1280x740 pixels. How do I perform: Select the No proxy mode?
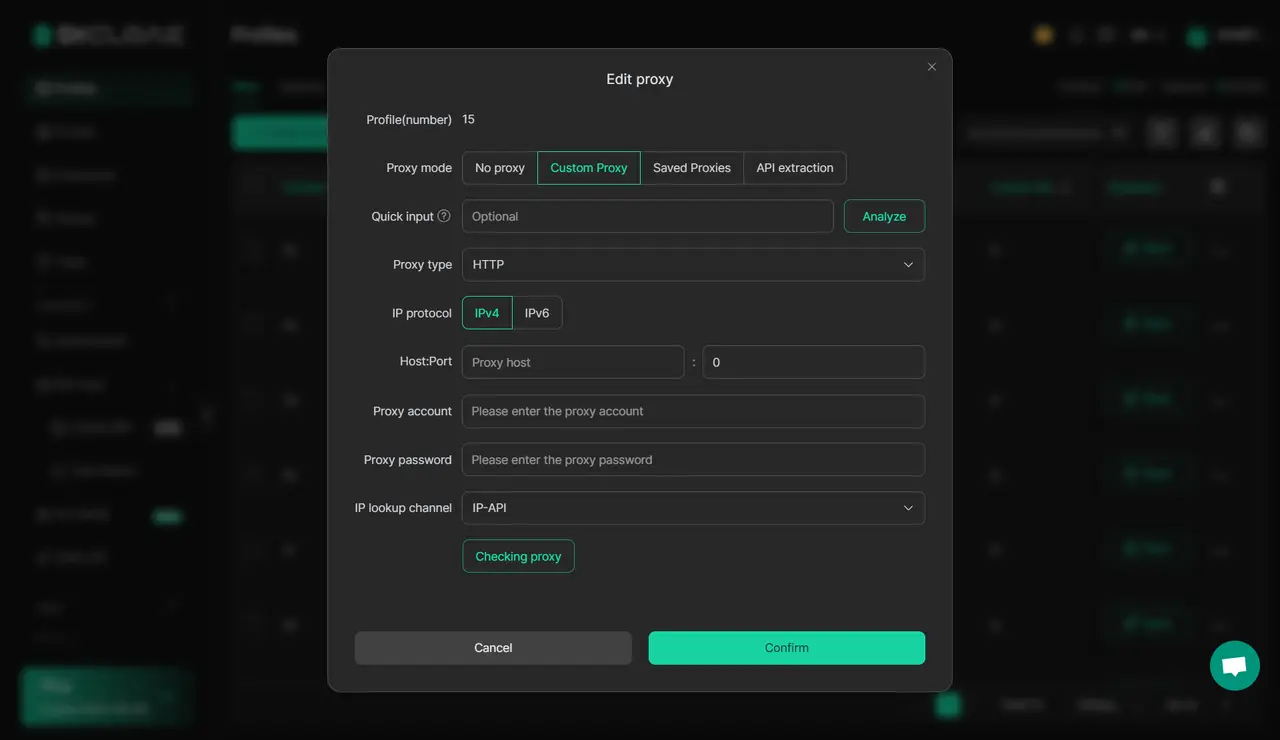(499, 168)
